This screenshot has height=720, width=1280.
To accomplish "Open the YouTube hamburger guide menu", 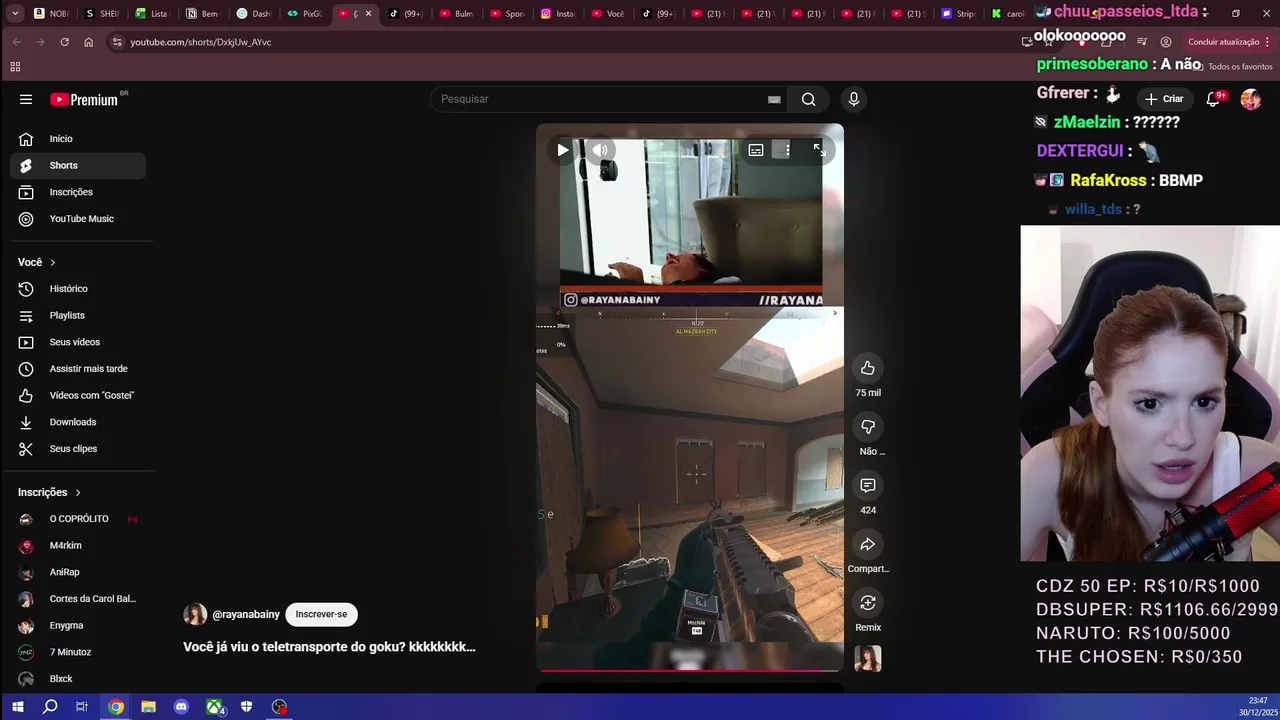I will (26, 99).
